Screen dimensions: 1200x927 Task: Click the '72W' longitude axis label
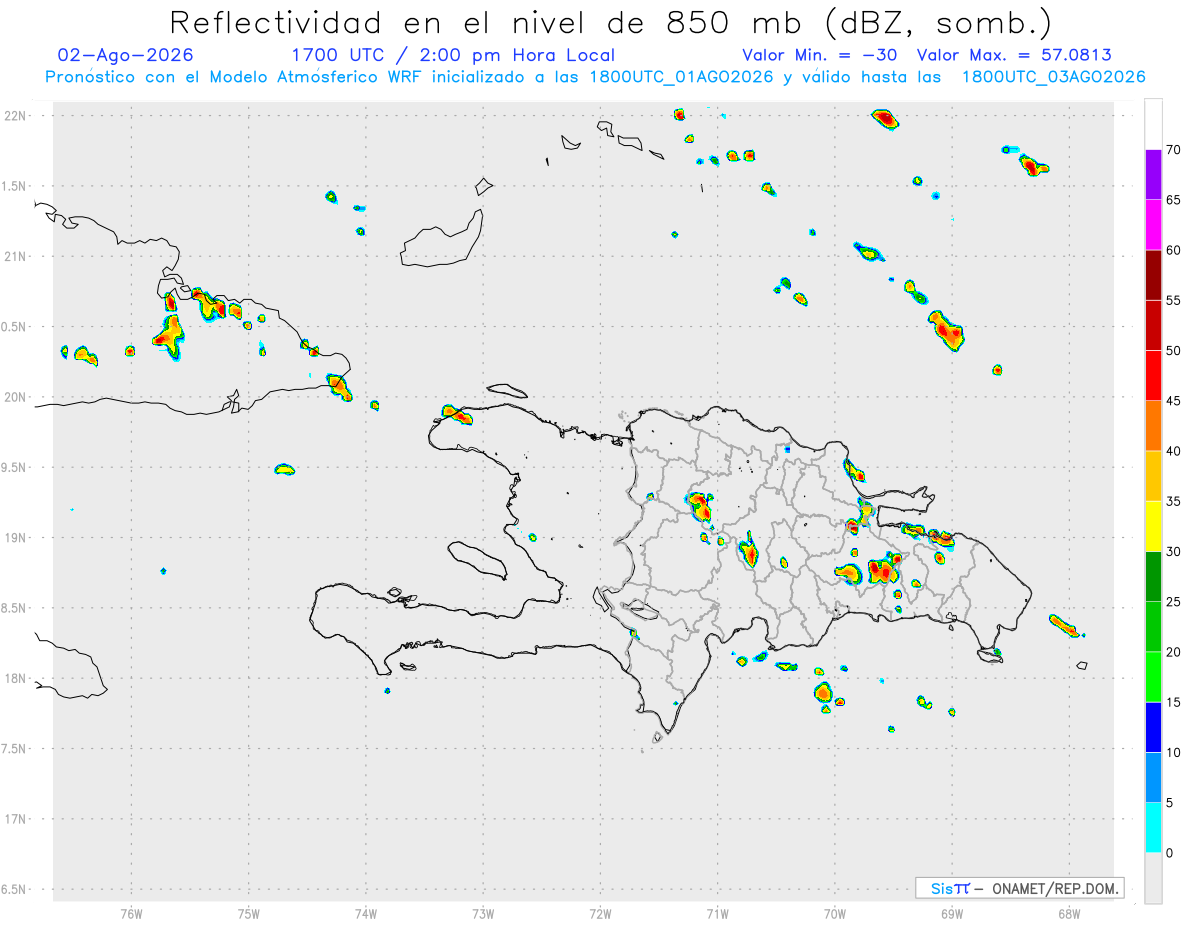point(600,913)
